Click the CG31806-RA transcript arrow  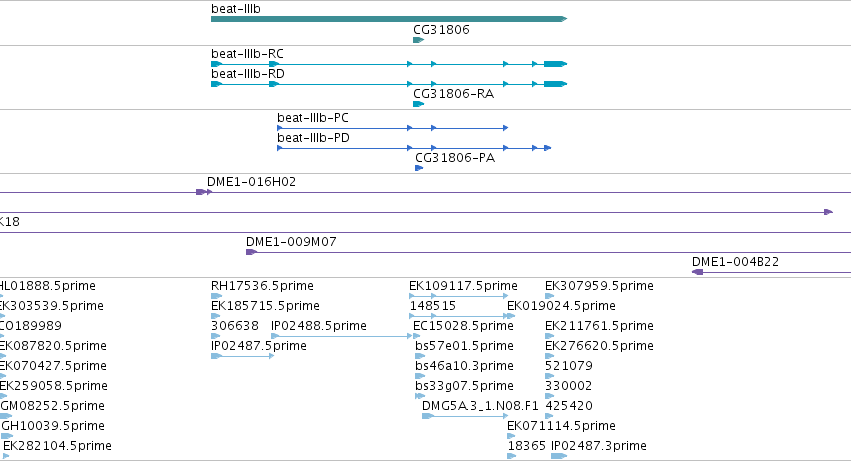[418, 104]
